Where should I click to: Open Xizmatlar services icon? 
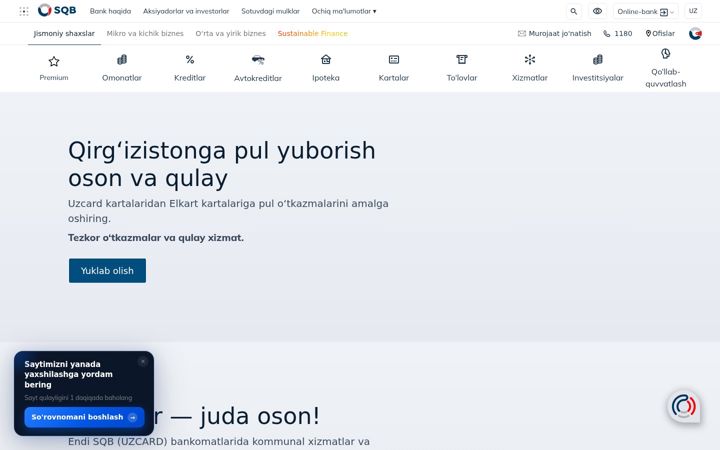click(530, 59)
